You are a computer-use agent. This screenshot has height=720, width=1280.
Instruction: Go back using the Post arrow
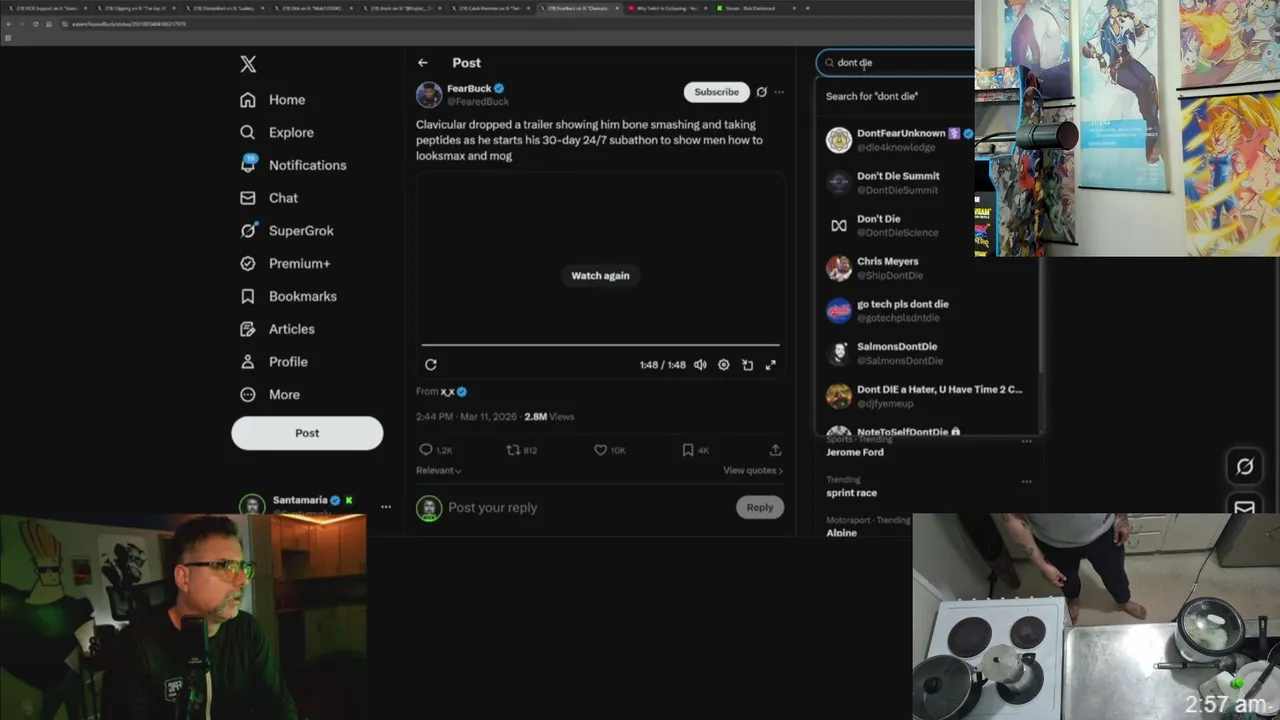point(423,63)
